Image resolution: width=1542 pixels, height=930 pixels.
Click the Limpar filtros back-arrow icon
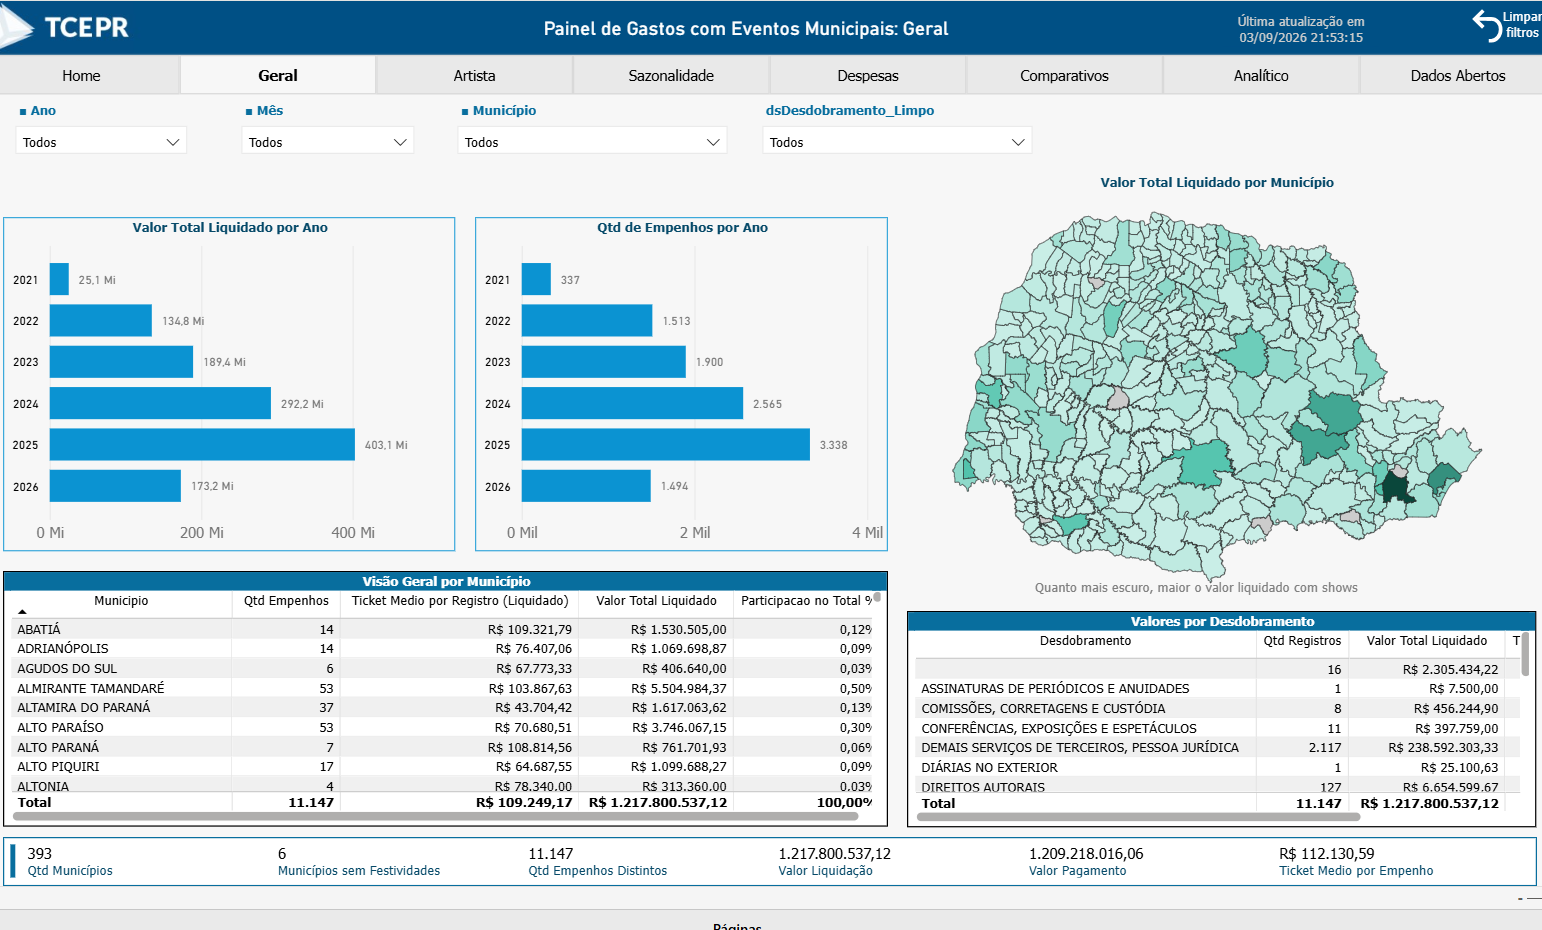1486,24
